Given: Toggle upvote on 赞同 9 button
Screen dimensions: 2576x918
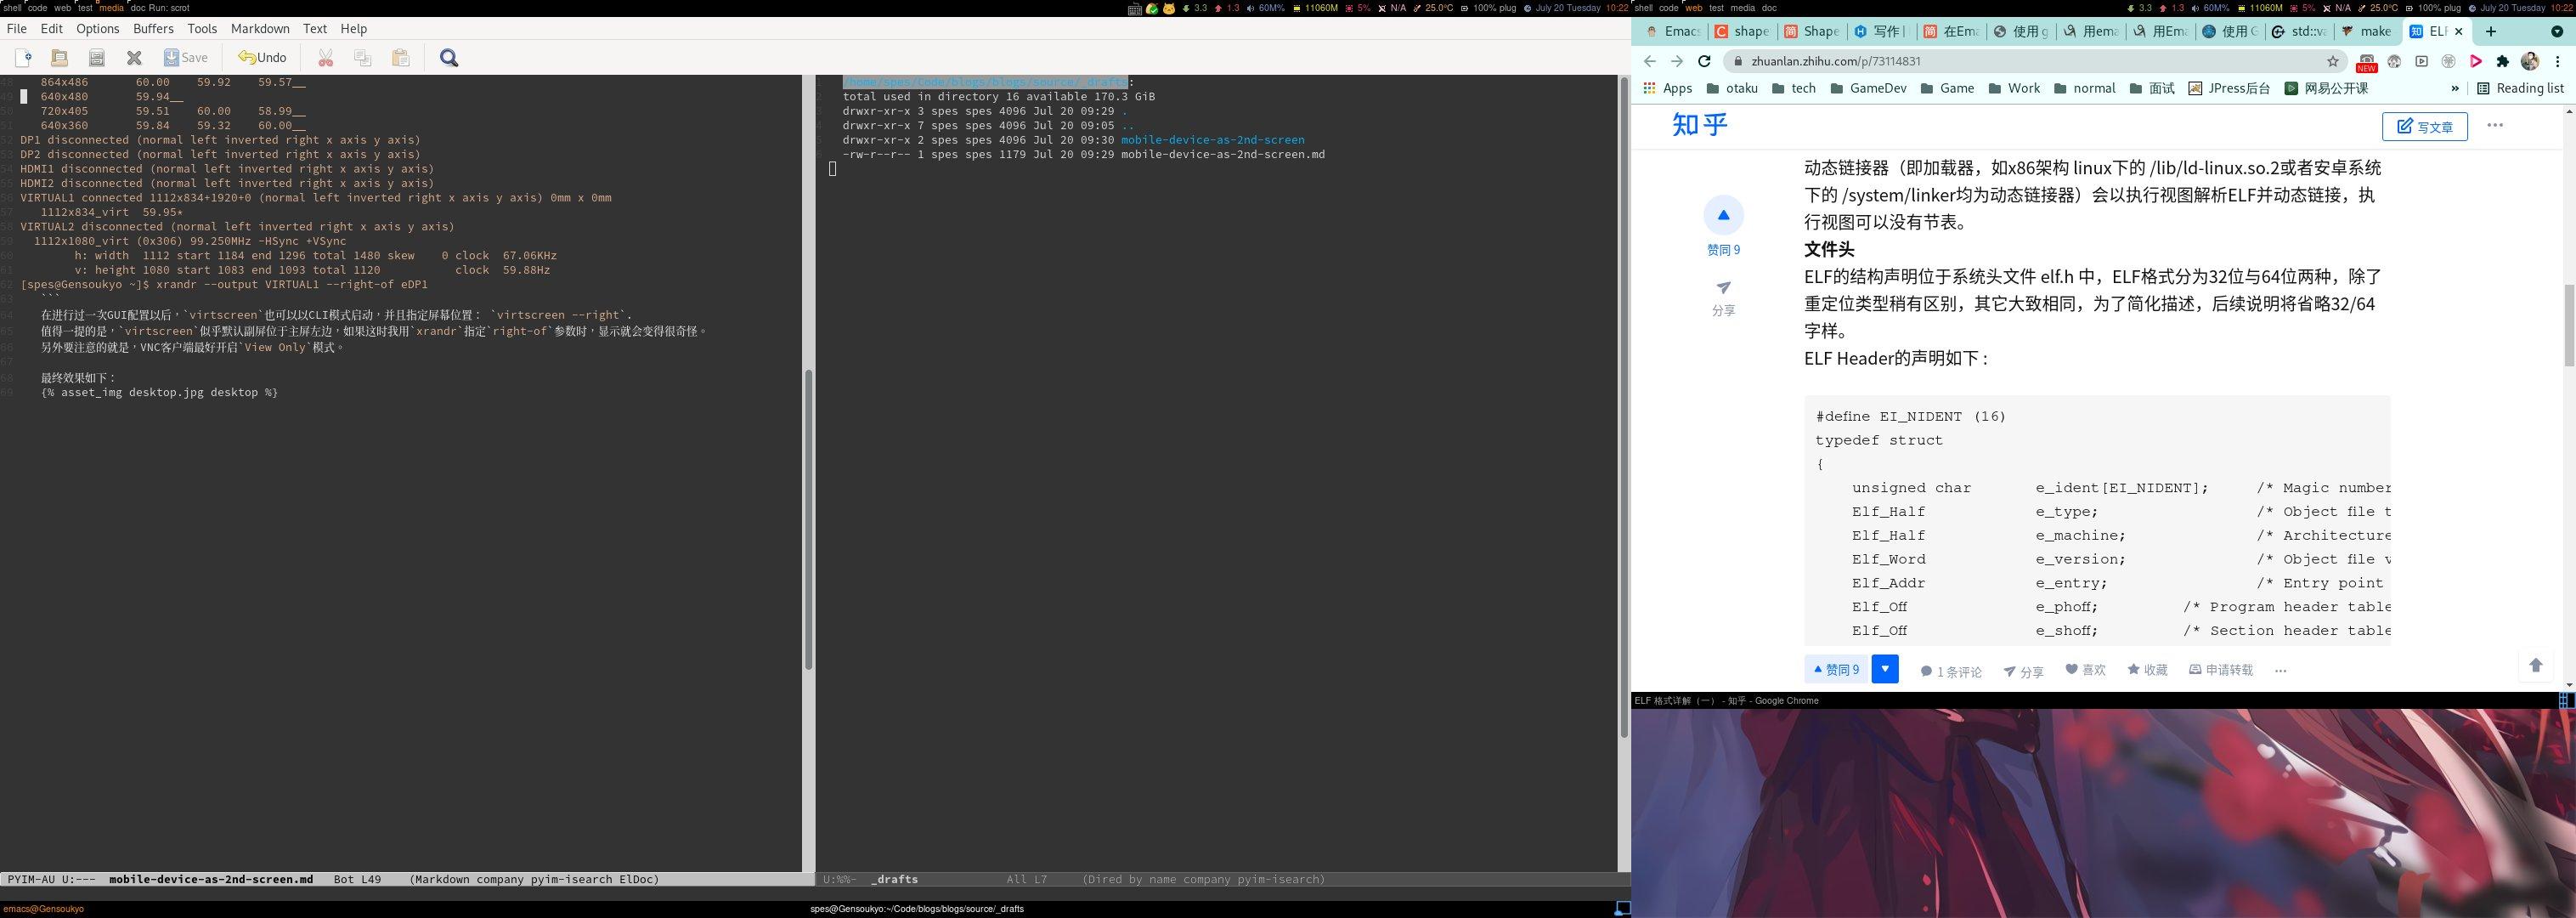Looking at the screenshot, I should tap(1836, 669).
